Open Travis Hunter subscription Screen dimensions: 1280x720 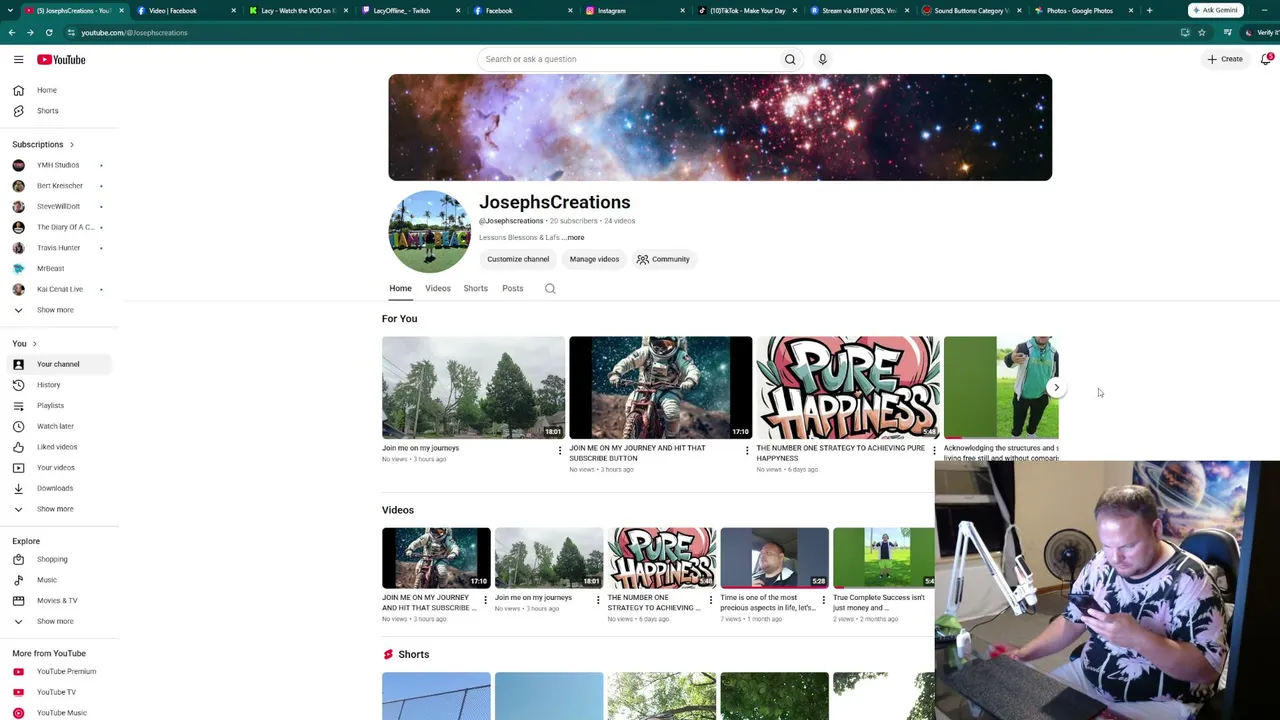pos(58,248)
